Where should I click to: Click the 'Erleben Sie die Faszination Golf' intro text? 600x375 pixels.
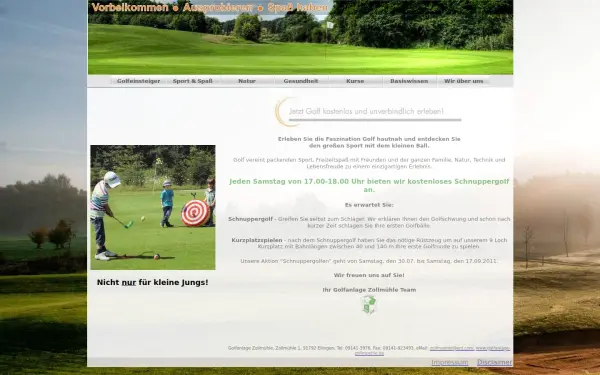click(369, 142)
